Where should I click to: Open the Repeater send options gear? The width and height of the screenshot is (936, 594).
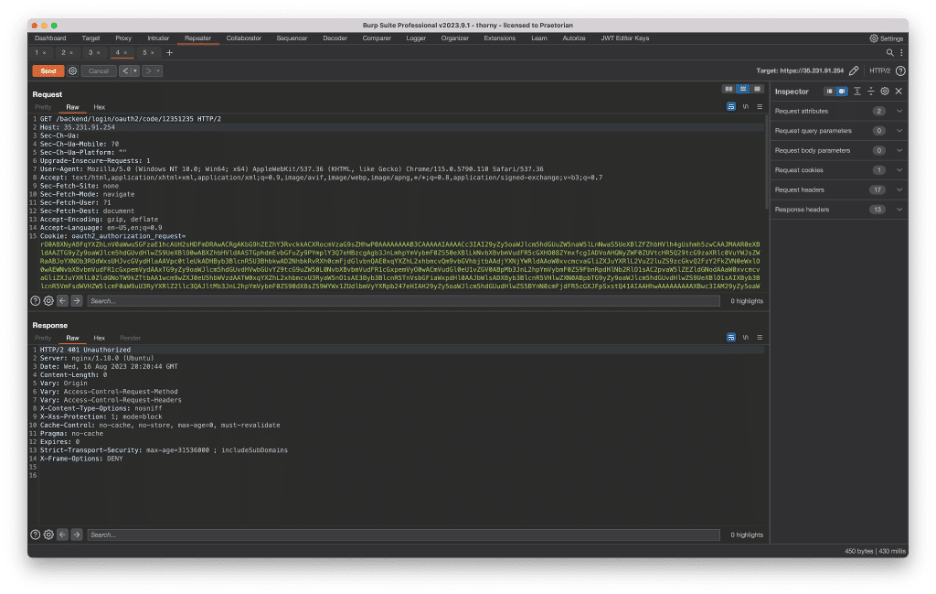tap(72, 71)
